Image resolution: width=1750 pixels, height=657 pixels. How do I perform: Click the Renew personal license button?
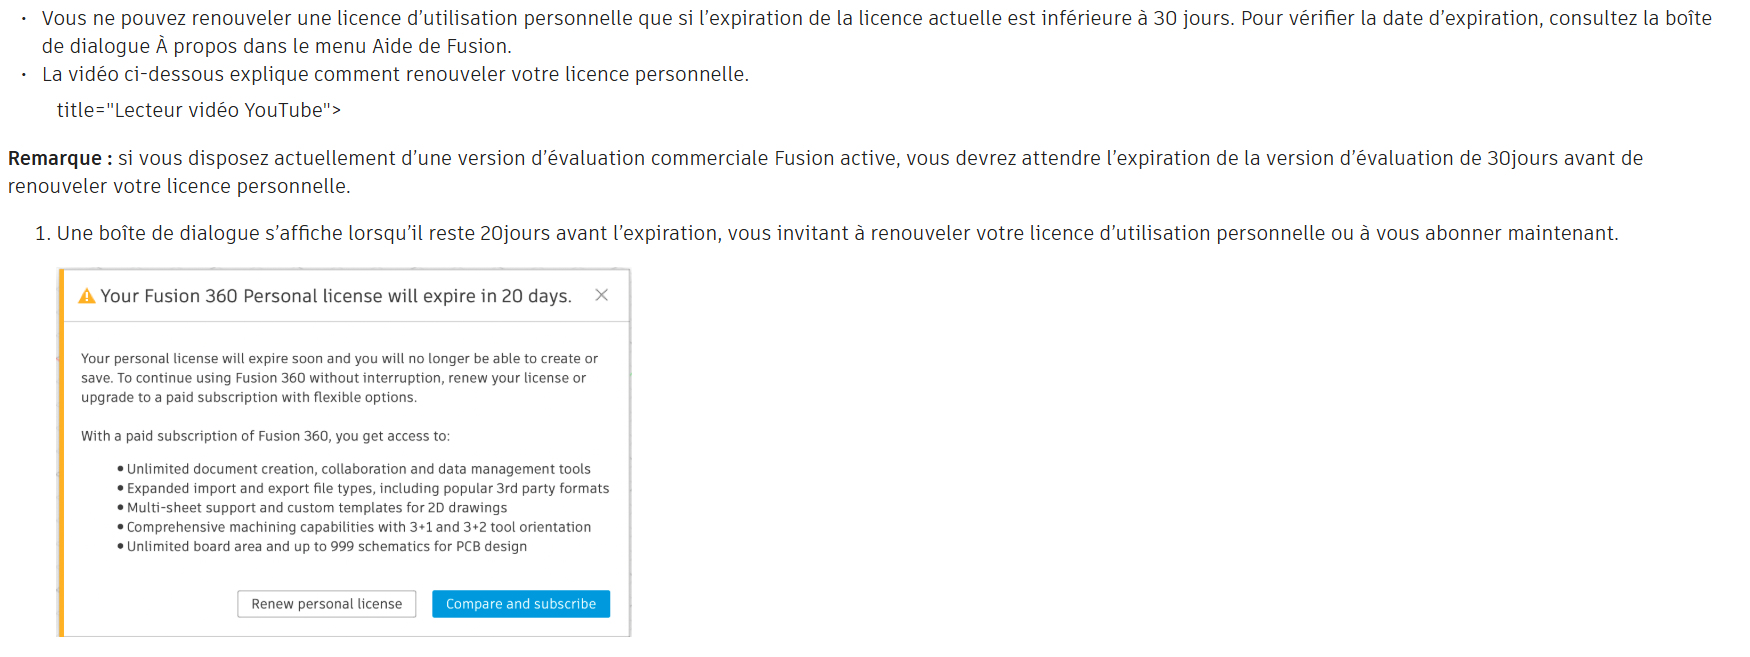coord(326,604)
